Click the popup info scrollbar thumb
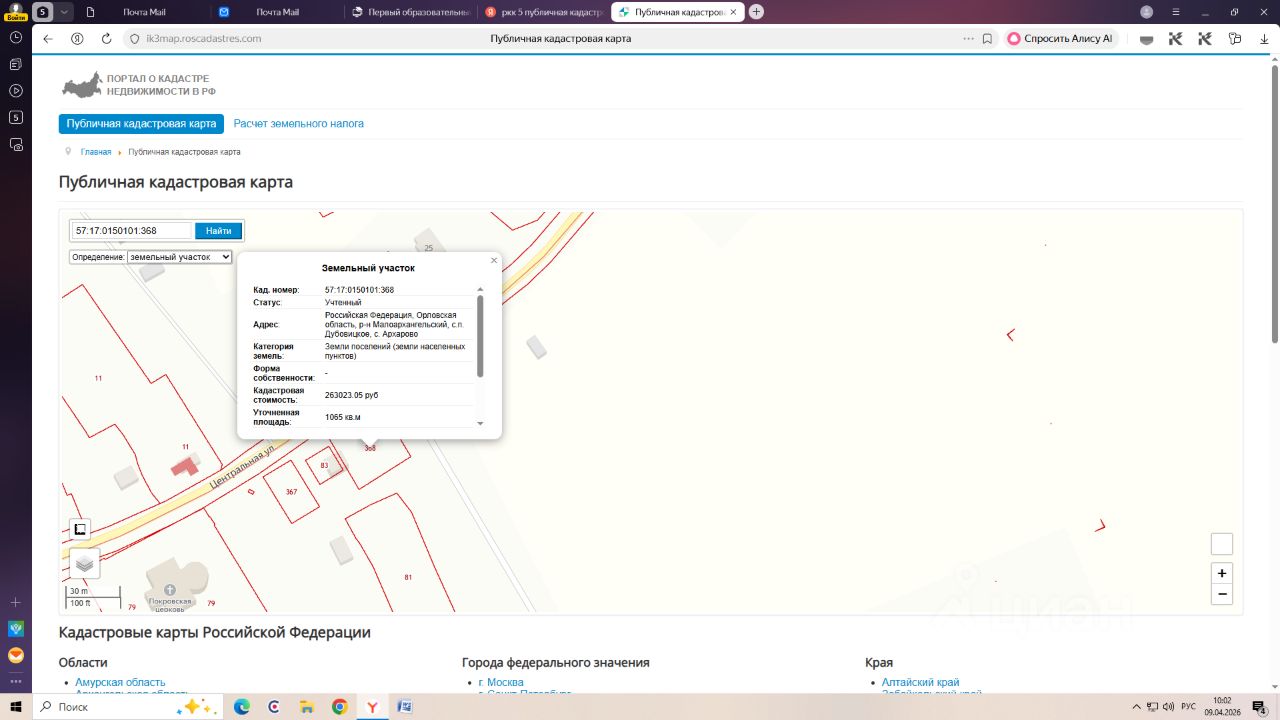 [x=480, y=336]
